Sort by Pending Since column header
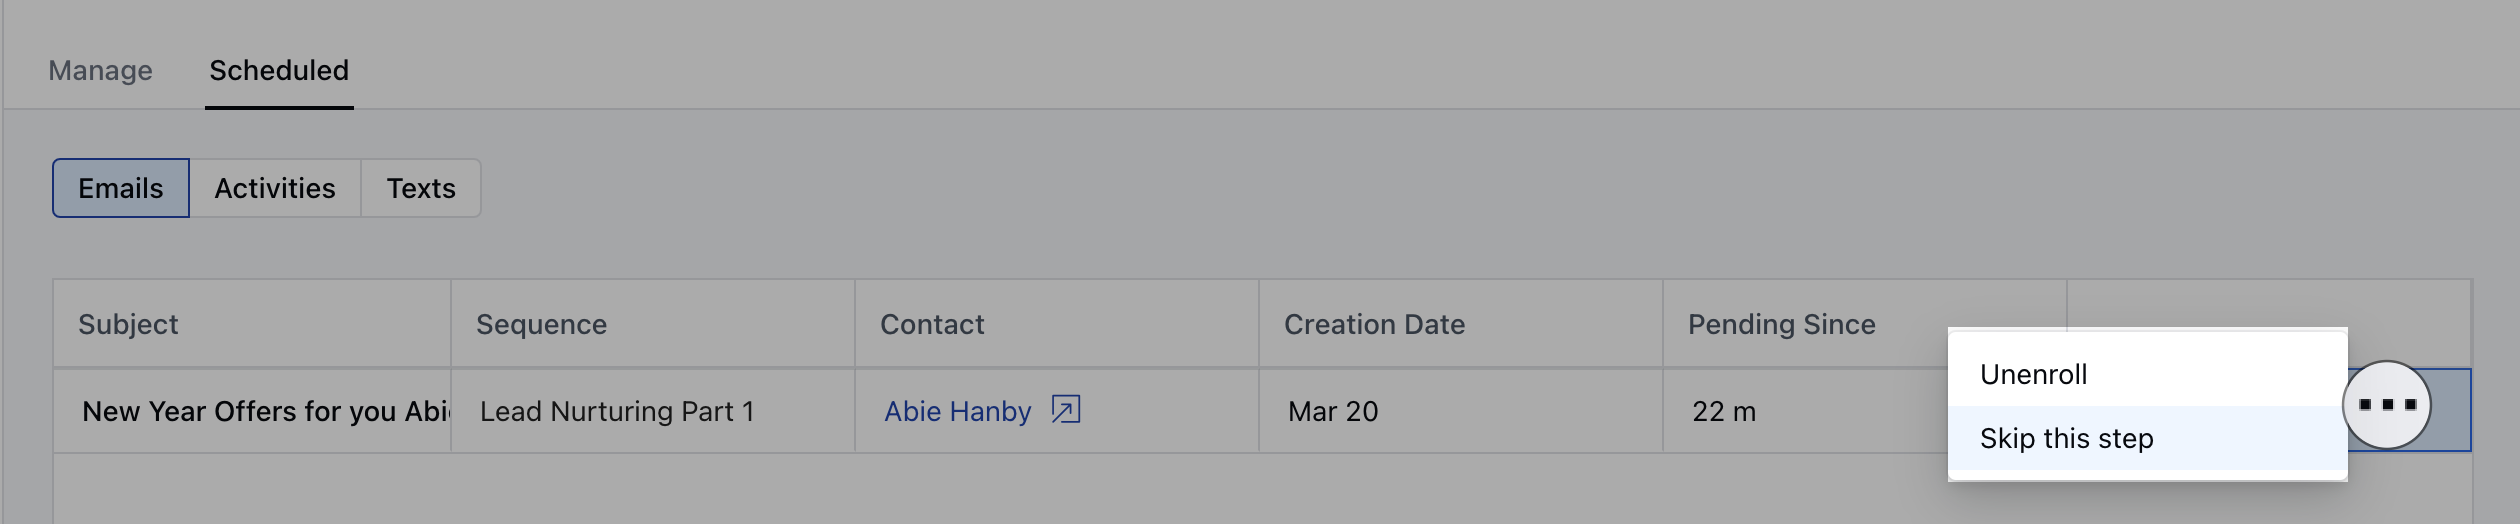This screenshot has height=524, width=2520. (1781, 324)
